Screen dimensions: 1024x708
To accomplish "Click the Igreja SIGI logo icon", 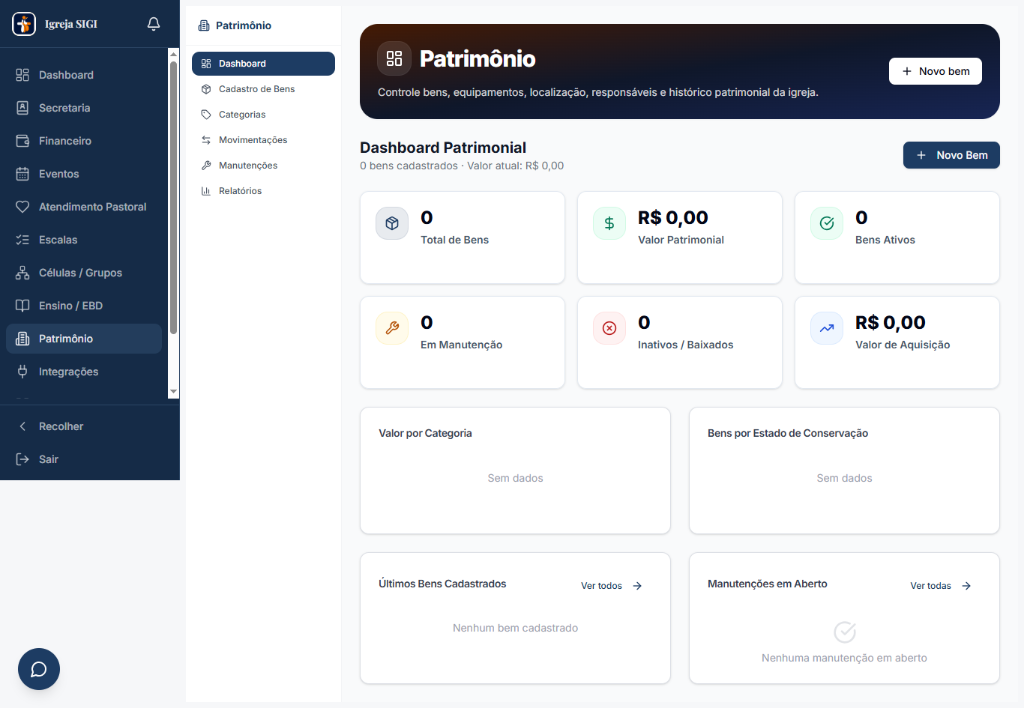I will tap(24, 24).
